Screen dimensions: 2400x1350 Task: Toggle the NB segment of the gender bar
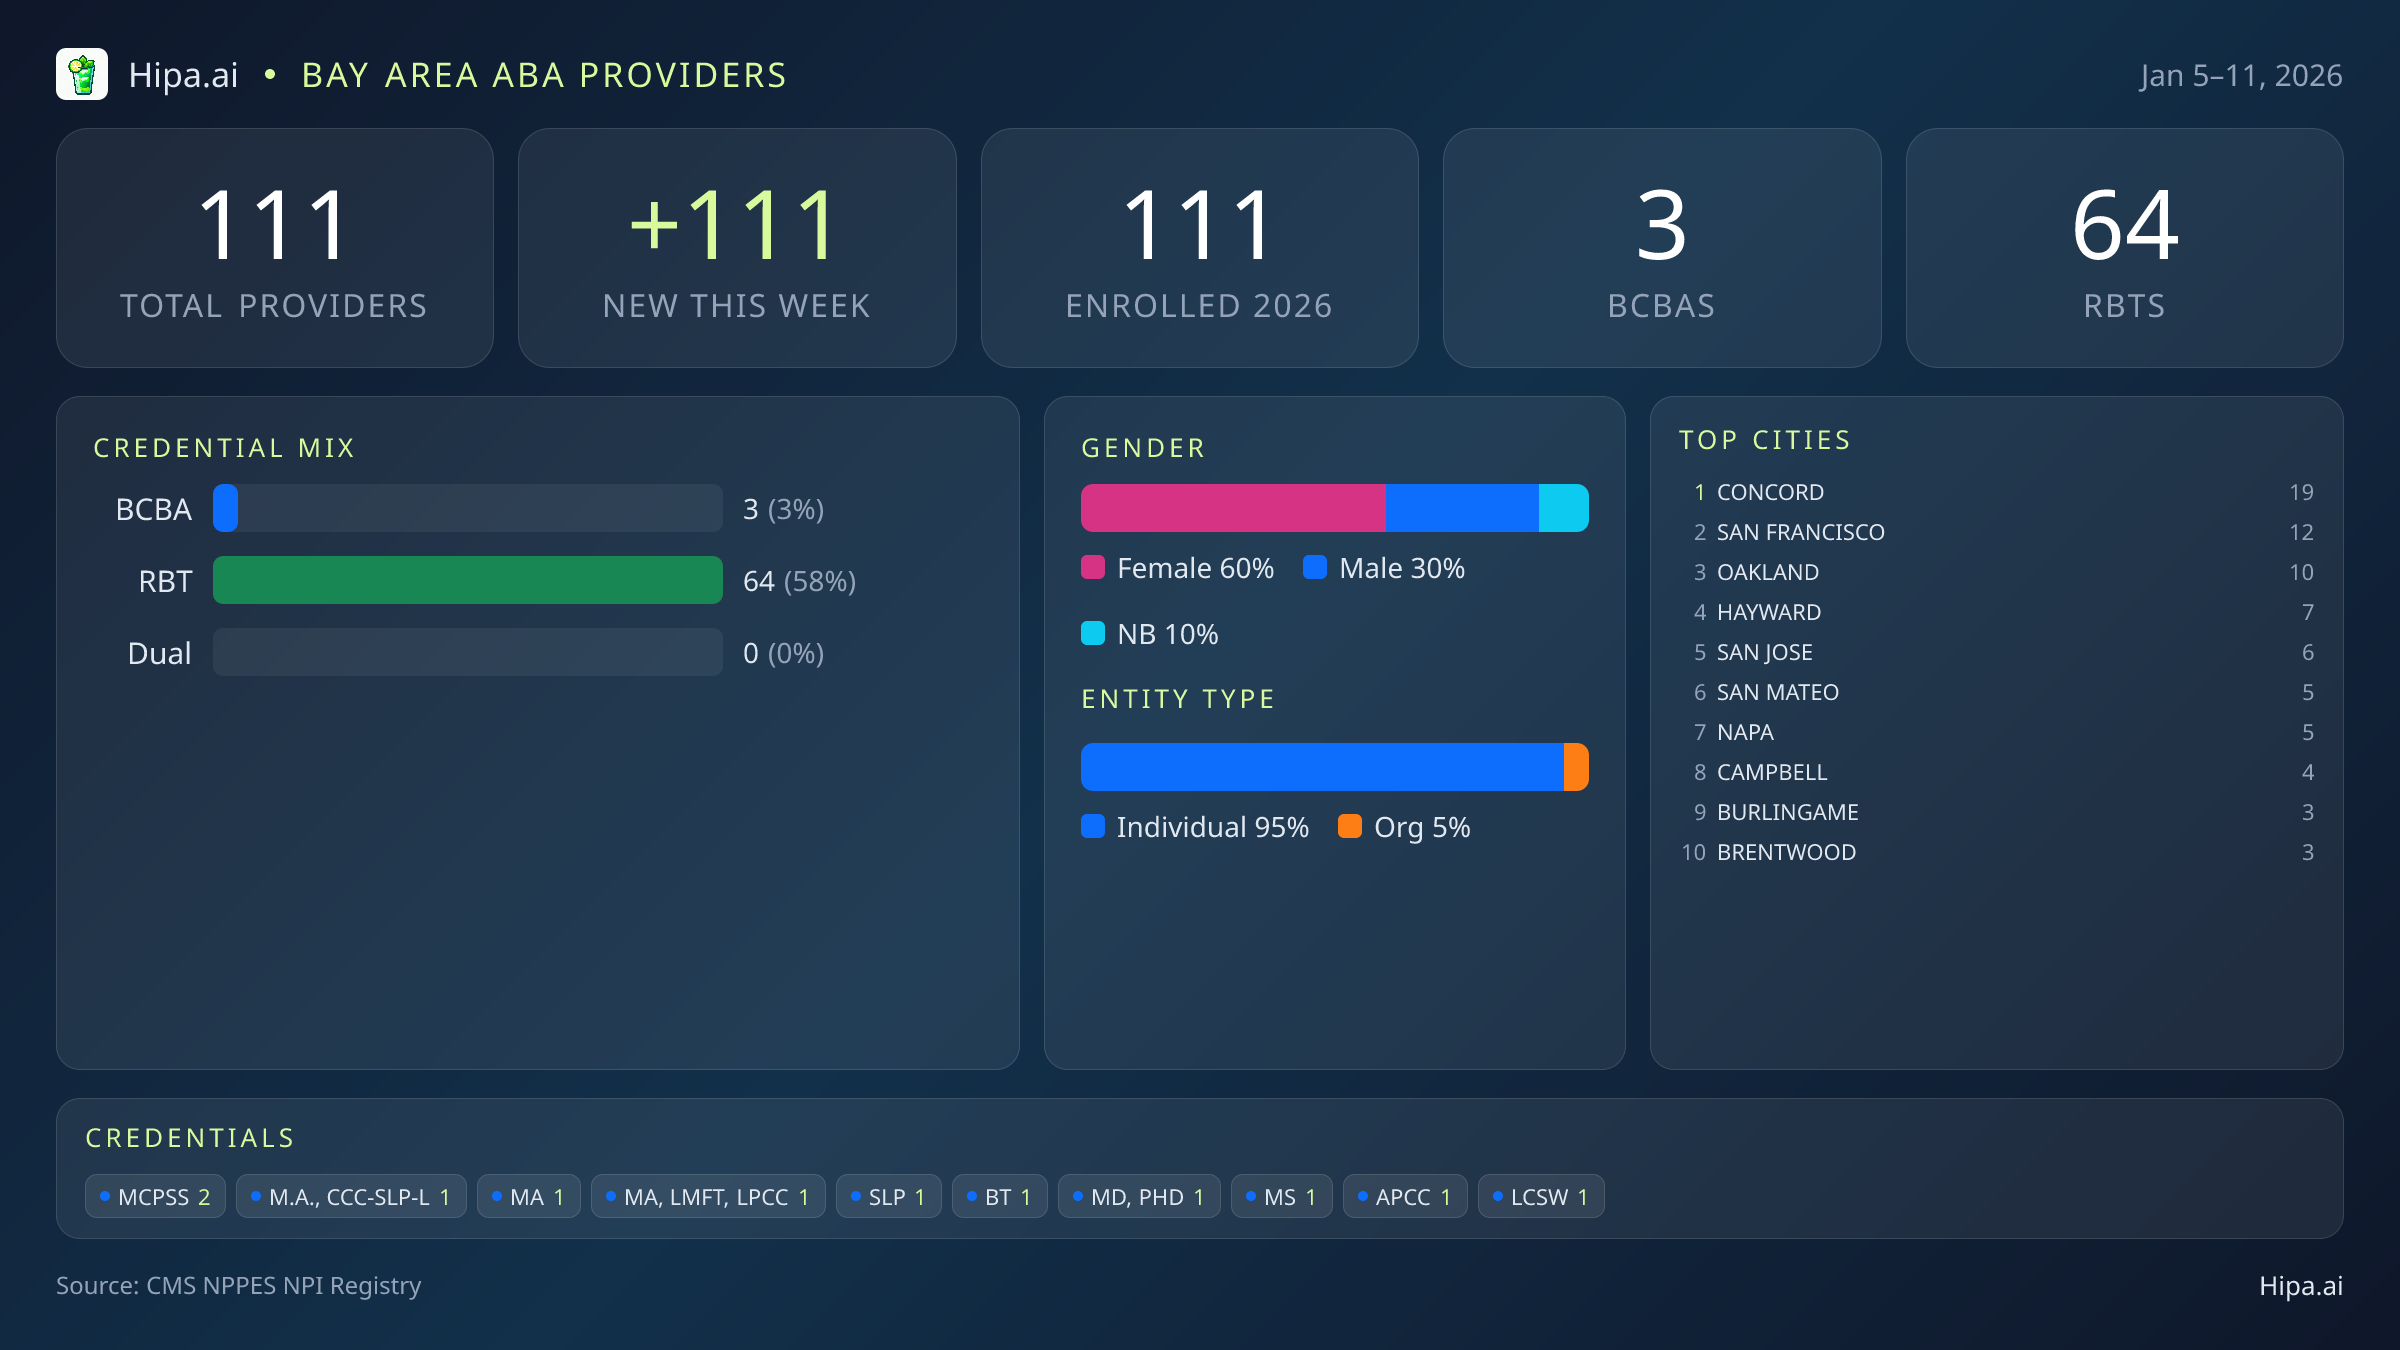(1564, 507)
